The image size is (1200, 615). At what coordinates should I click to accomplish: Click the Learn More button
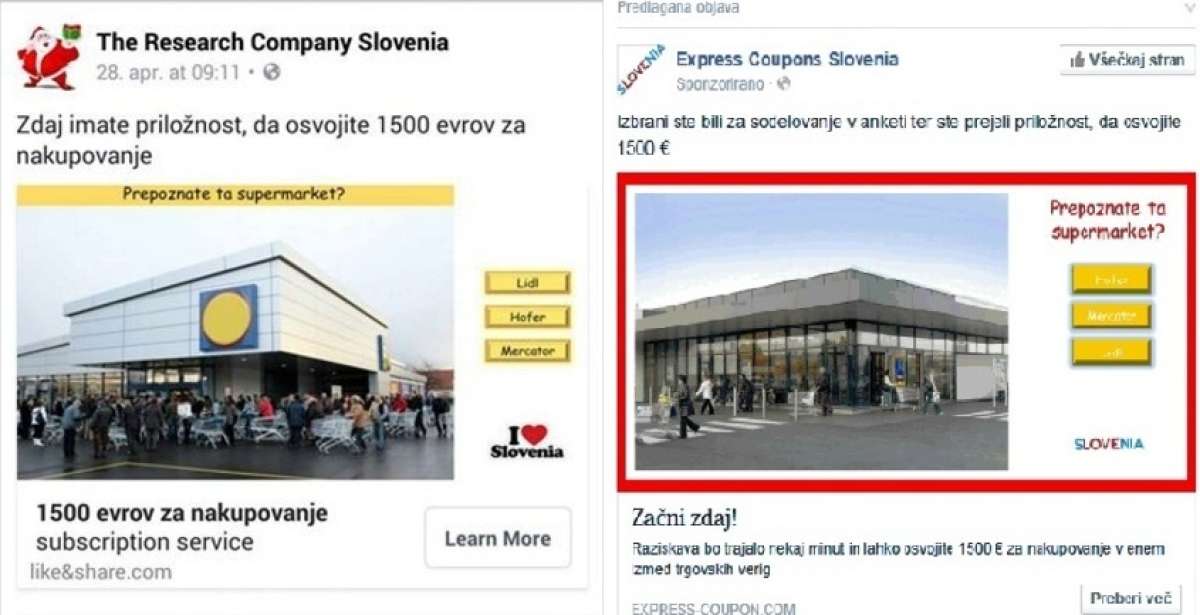point(498,538)
